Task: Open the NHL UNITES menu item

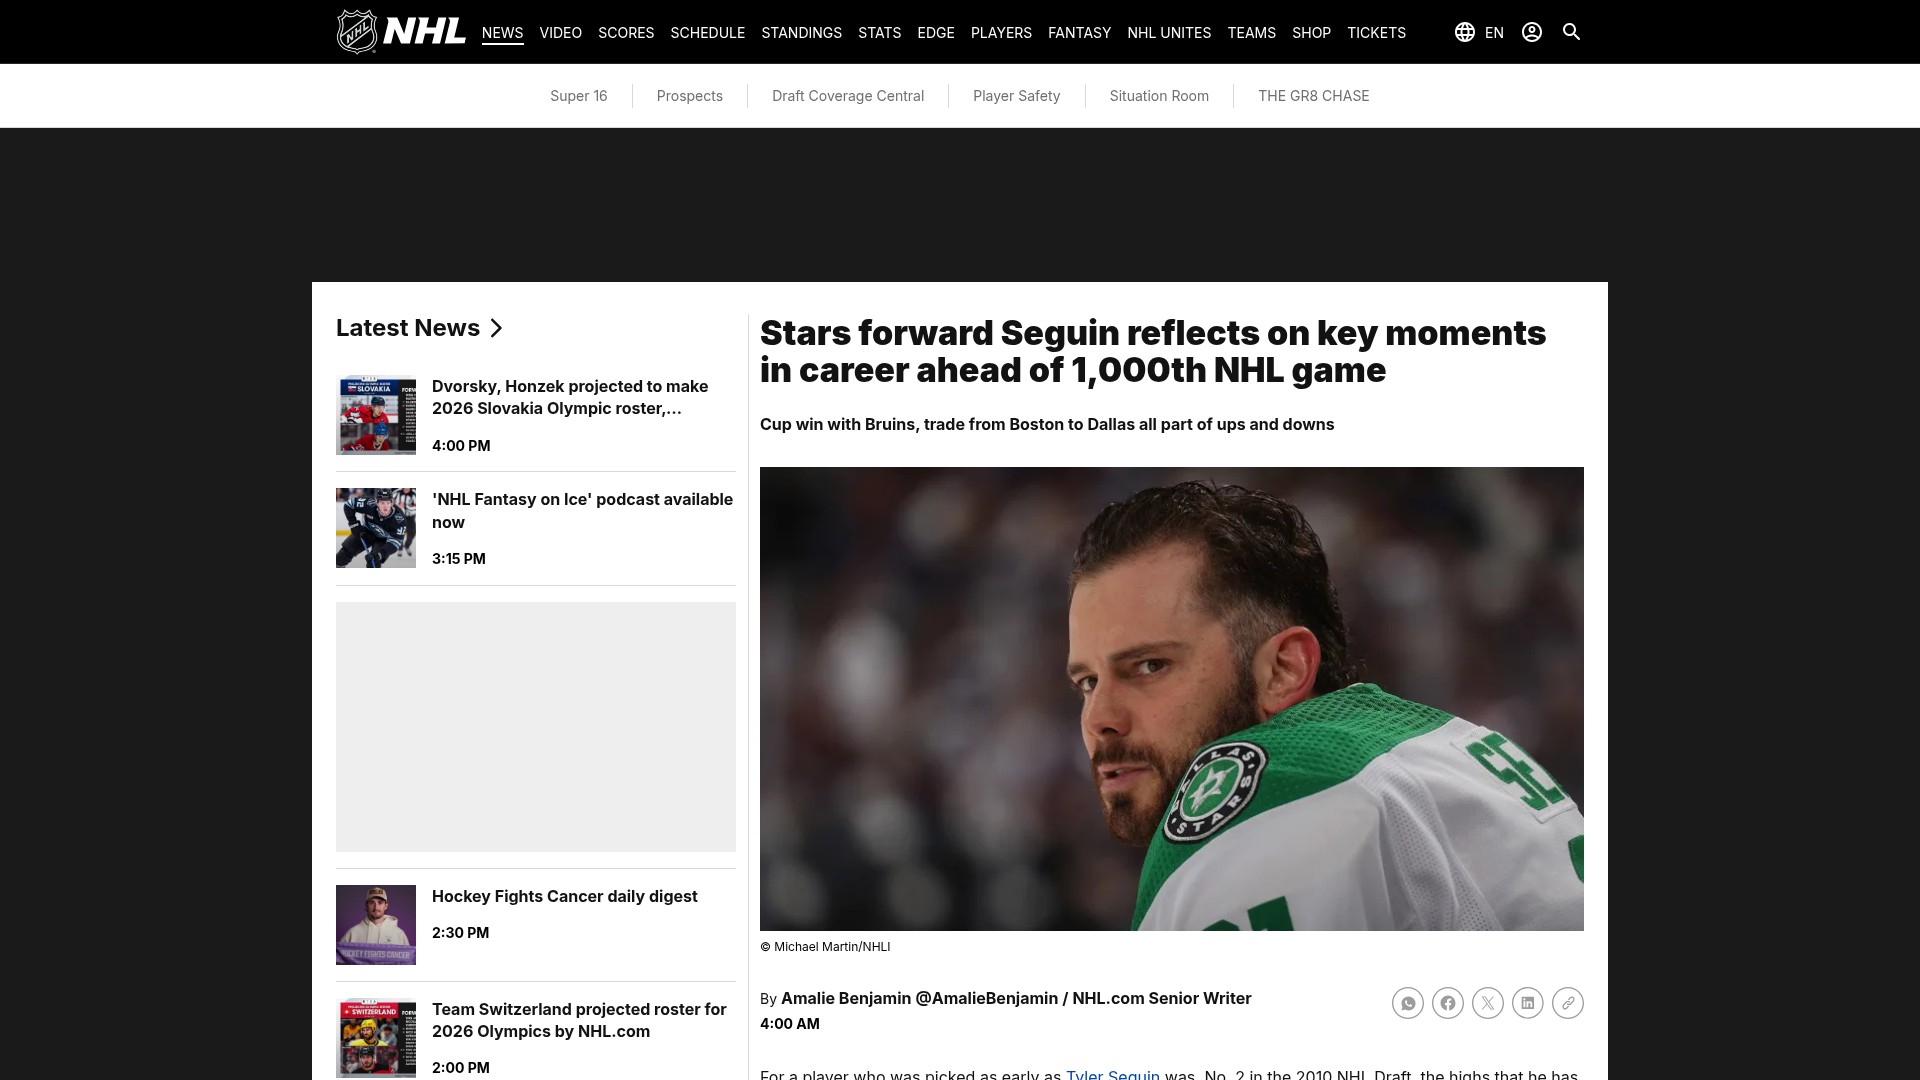Action: click(1169, 33)
